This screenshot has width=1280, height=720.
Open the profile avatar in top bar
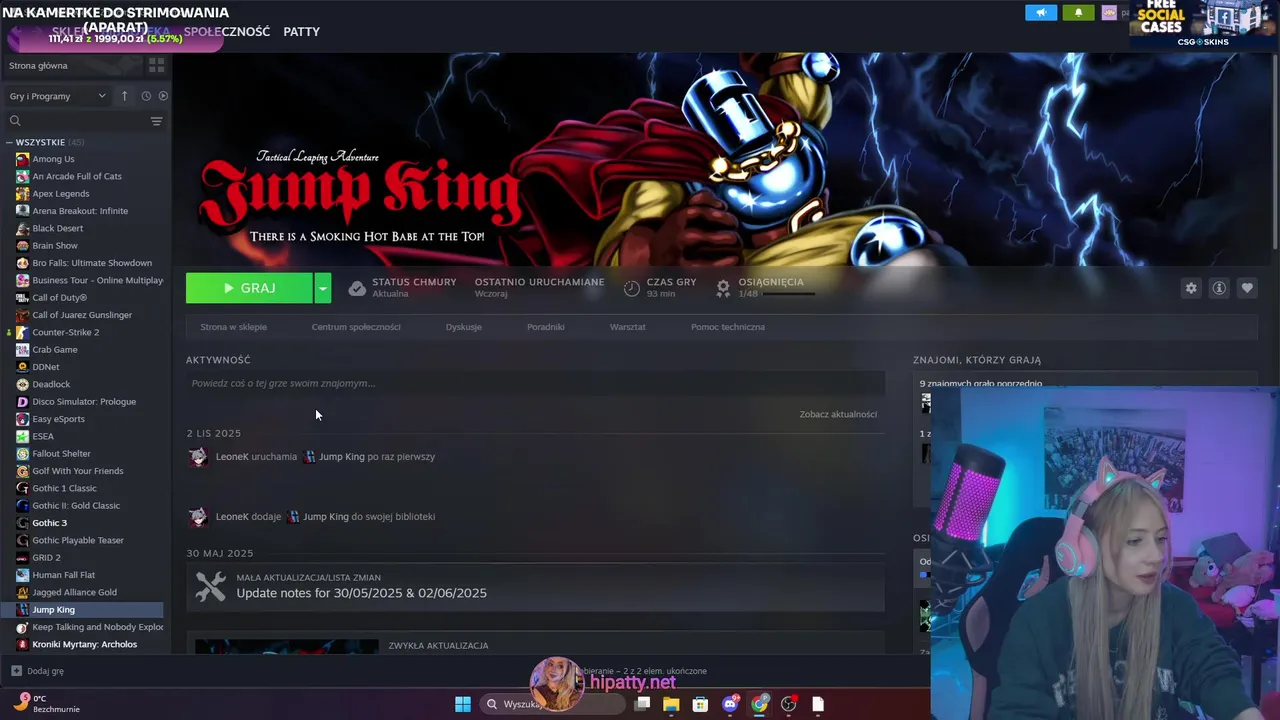1109,13
